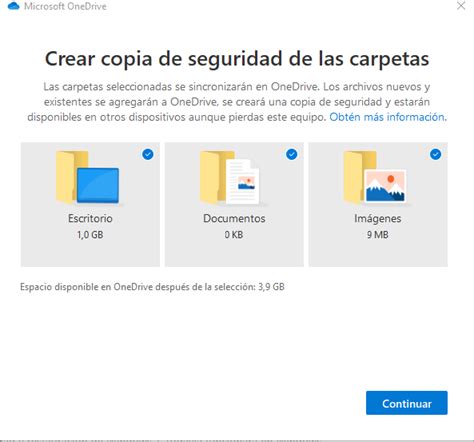This screenshot has width=474, height=442.
Task: Click the Continuar button
Action: [x=407, y=403]
